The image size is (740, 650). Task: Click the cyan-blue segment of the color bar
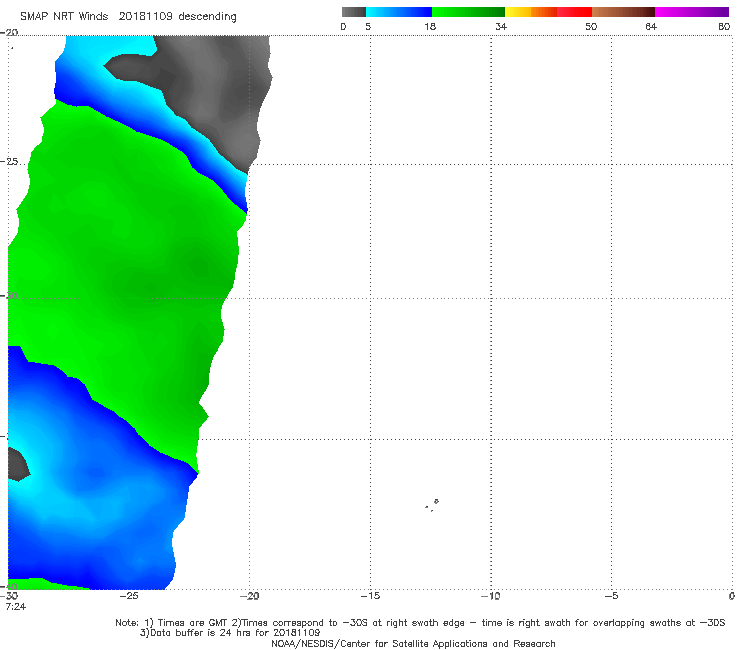pos(399,12)
